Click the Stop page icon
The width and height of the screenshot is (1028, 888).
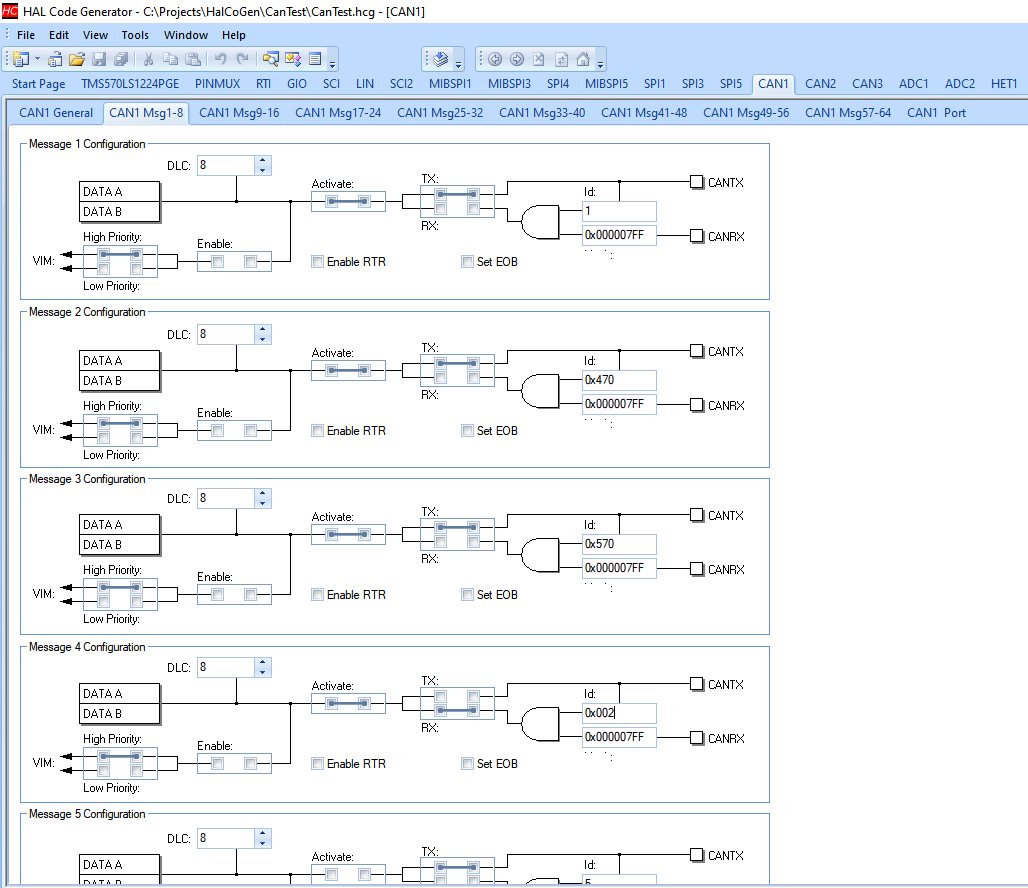tap(539, 60)
